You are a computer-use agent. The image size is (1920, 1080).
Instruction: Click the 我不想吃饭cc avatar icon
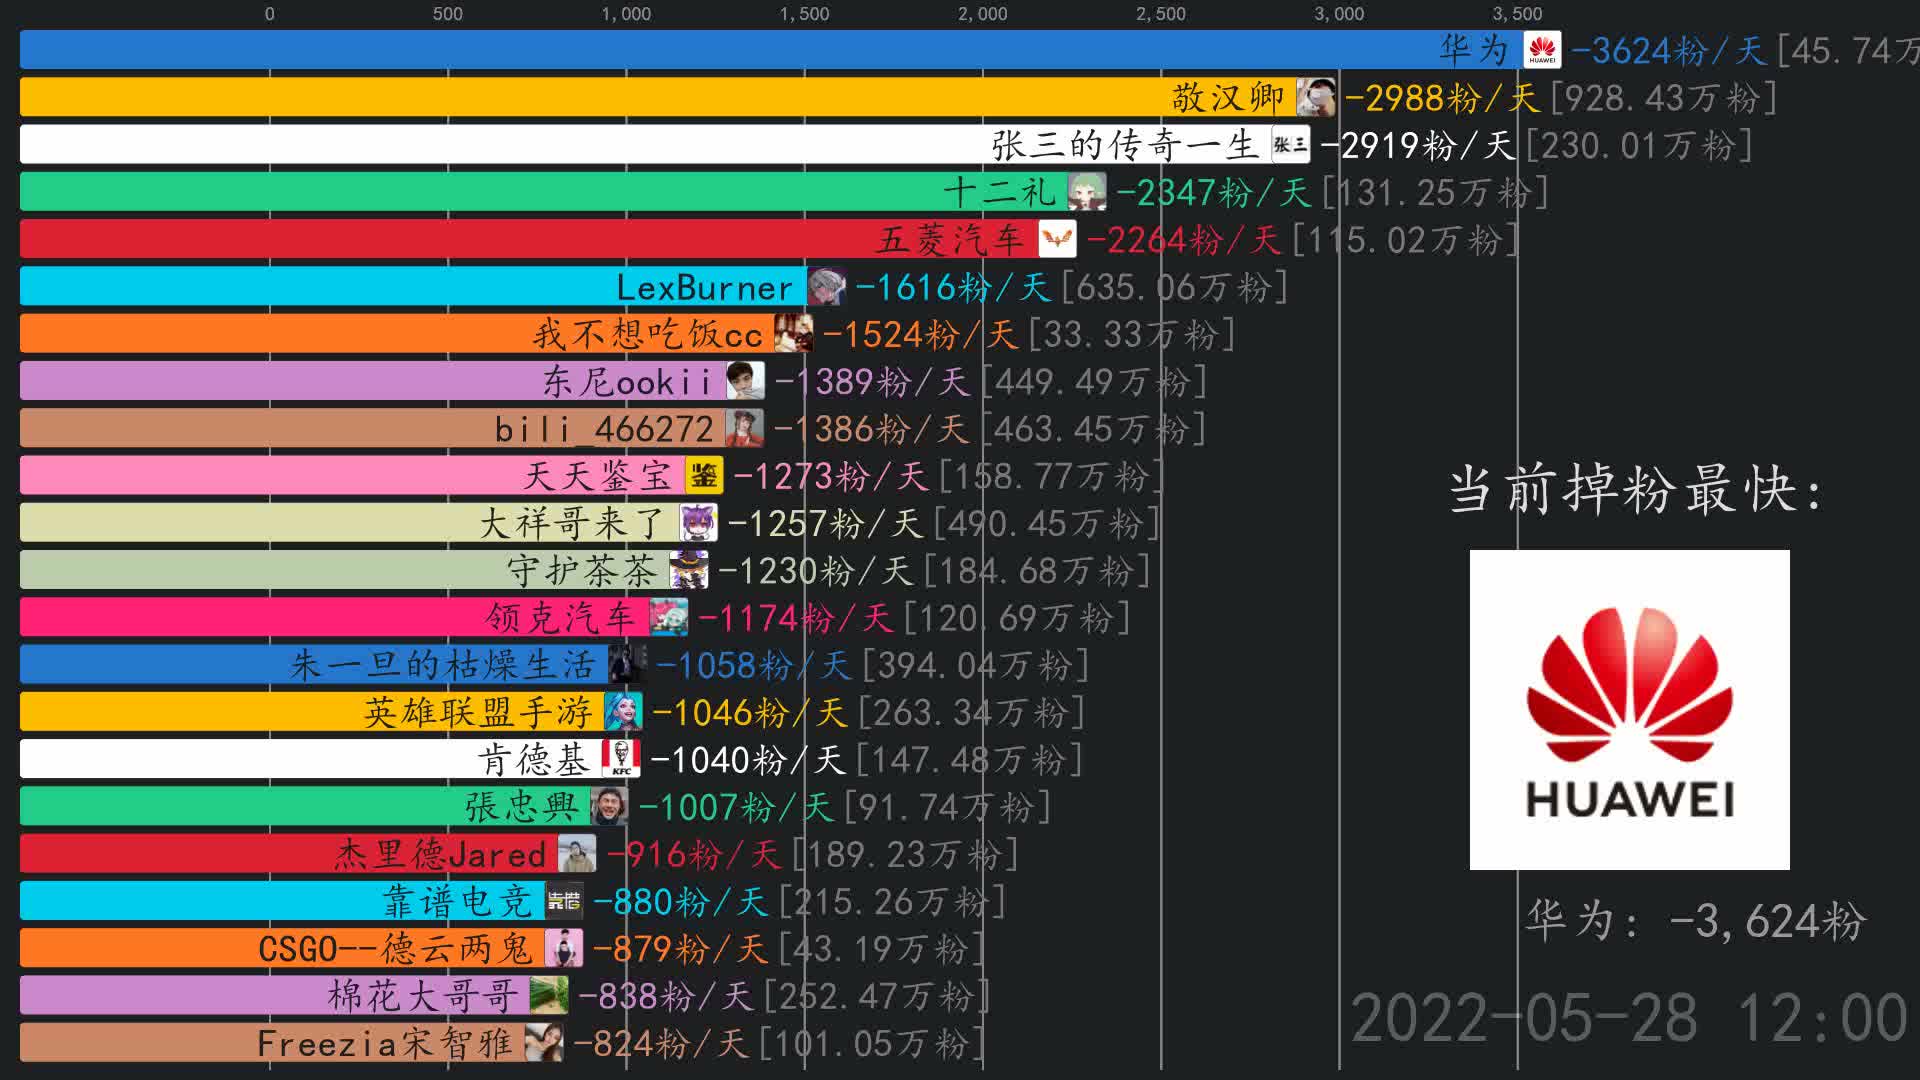click(793, 334)
